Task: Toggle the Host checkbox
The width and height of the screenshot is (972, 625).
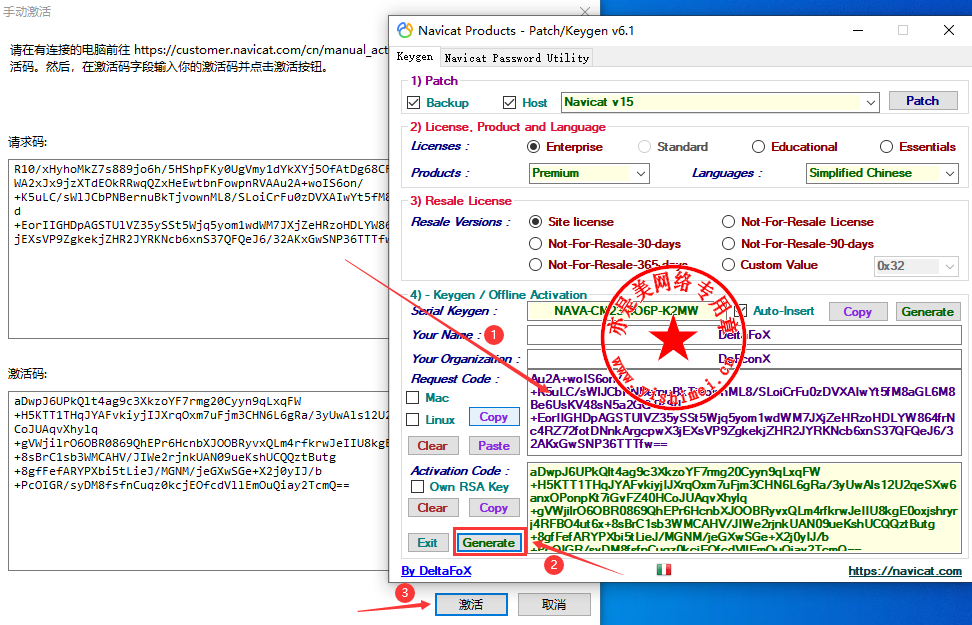Action: pyautogui.click(x=510, y=103)
